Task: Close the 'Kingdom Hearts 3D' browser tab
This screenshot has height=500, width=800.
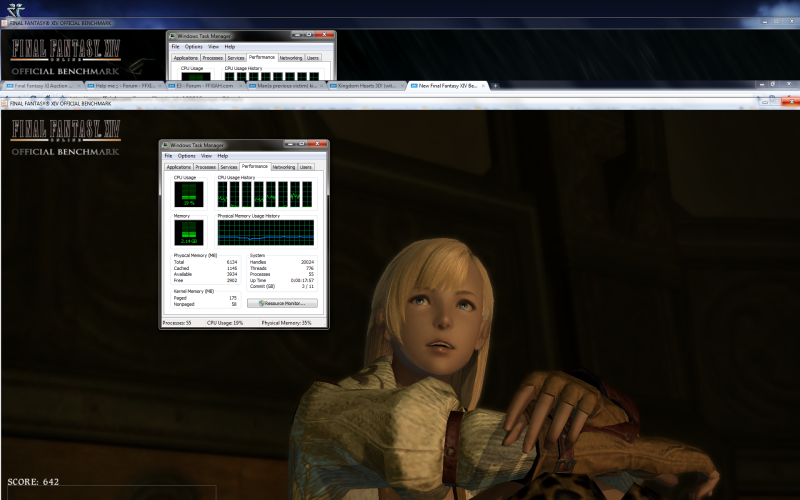Action: pos(401,86)
